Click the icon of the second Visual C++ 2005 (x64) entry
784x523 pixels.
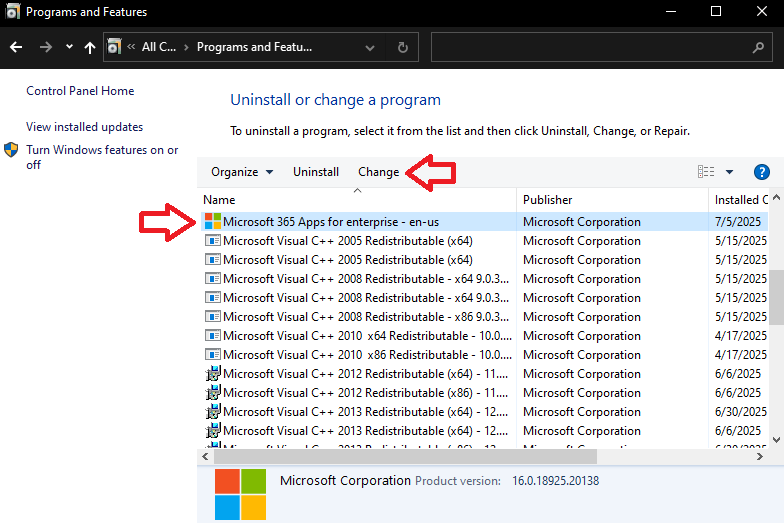click(x=213, y=260)
